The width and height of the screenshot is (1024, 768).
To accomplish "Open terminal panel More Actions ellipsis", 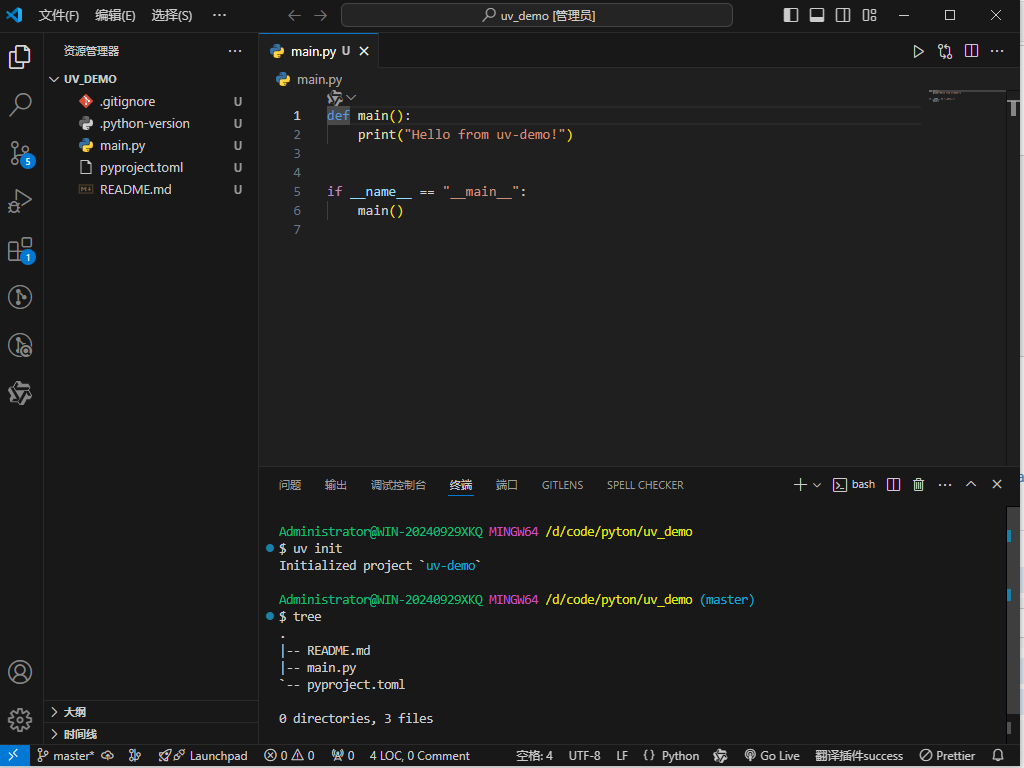I will click(944, 485).
